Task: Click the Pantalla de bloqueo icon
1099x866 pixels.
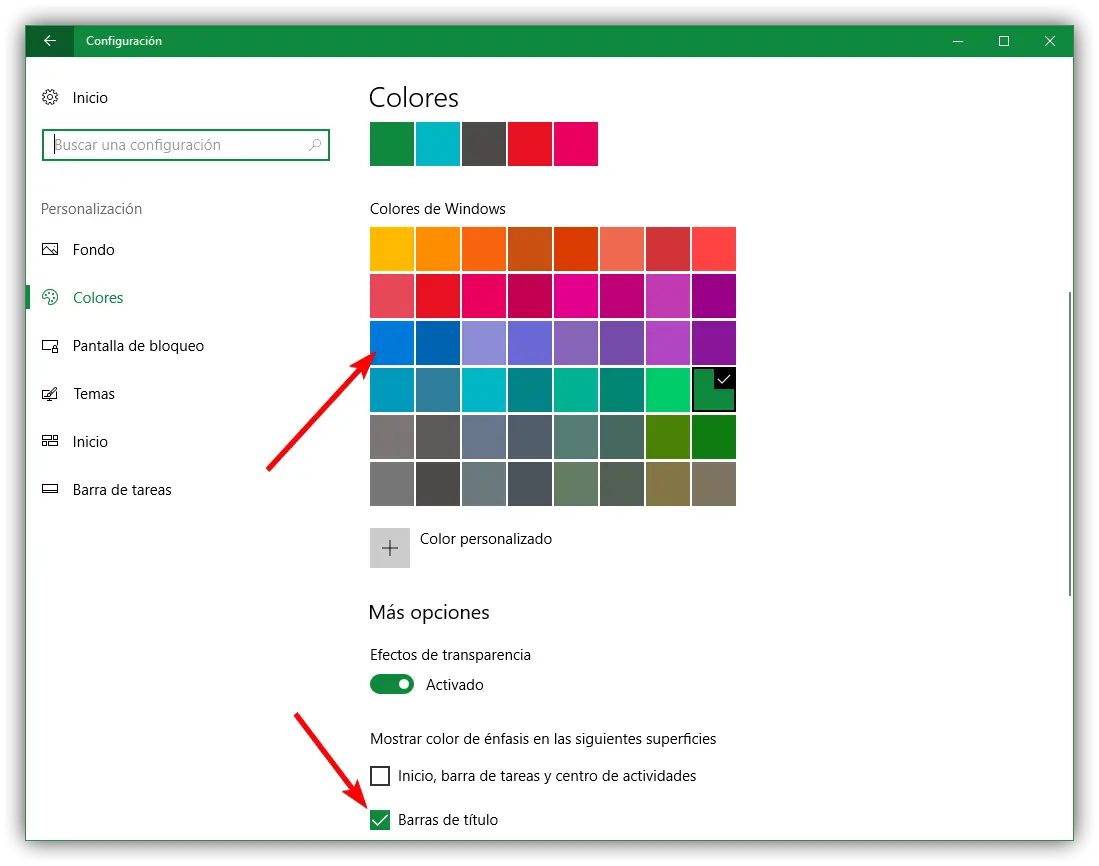Action: coord(50,346)
